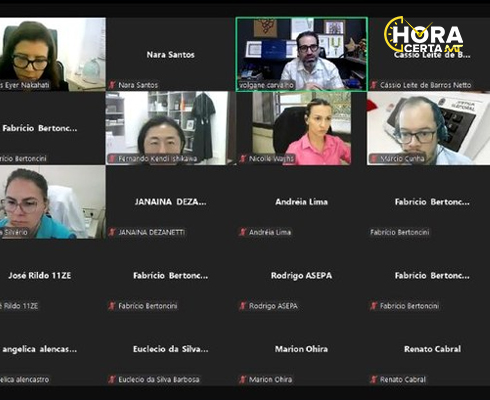This screenshot has height=400, width=490.
Task: Click the small 'alencastro' name label
Action: pos(32,379)
